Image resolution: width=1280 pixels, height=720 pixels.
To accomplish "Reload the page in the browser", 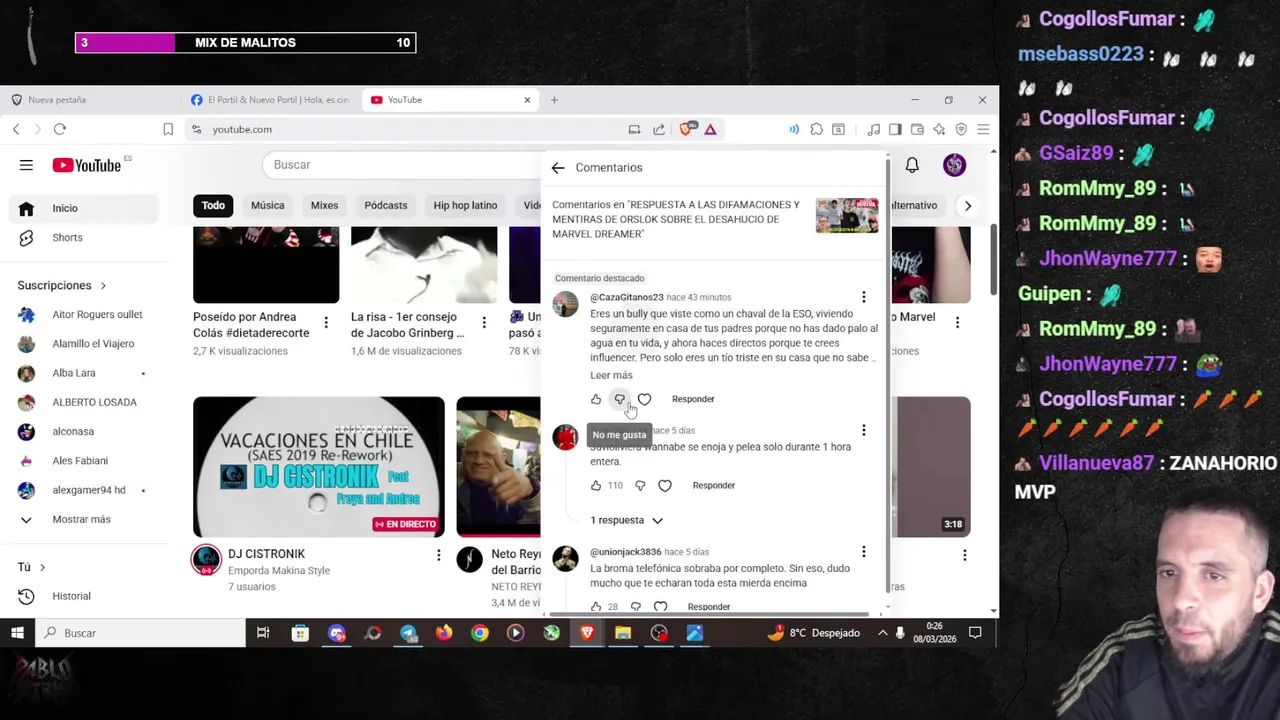I will (60, 129).
